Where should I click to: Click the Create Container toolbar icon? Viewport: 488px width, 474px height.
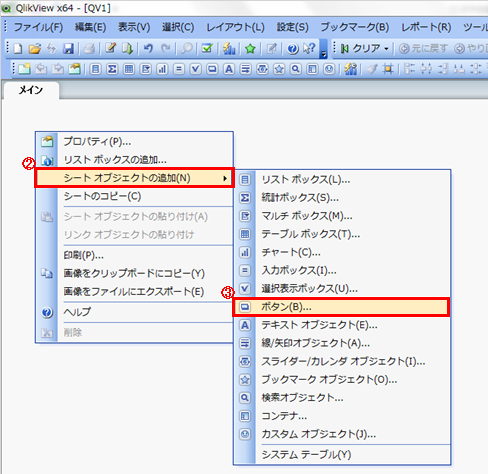tap(312, 69)
